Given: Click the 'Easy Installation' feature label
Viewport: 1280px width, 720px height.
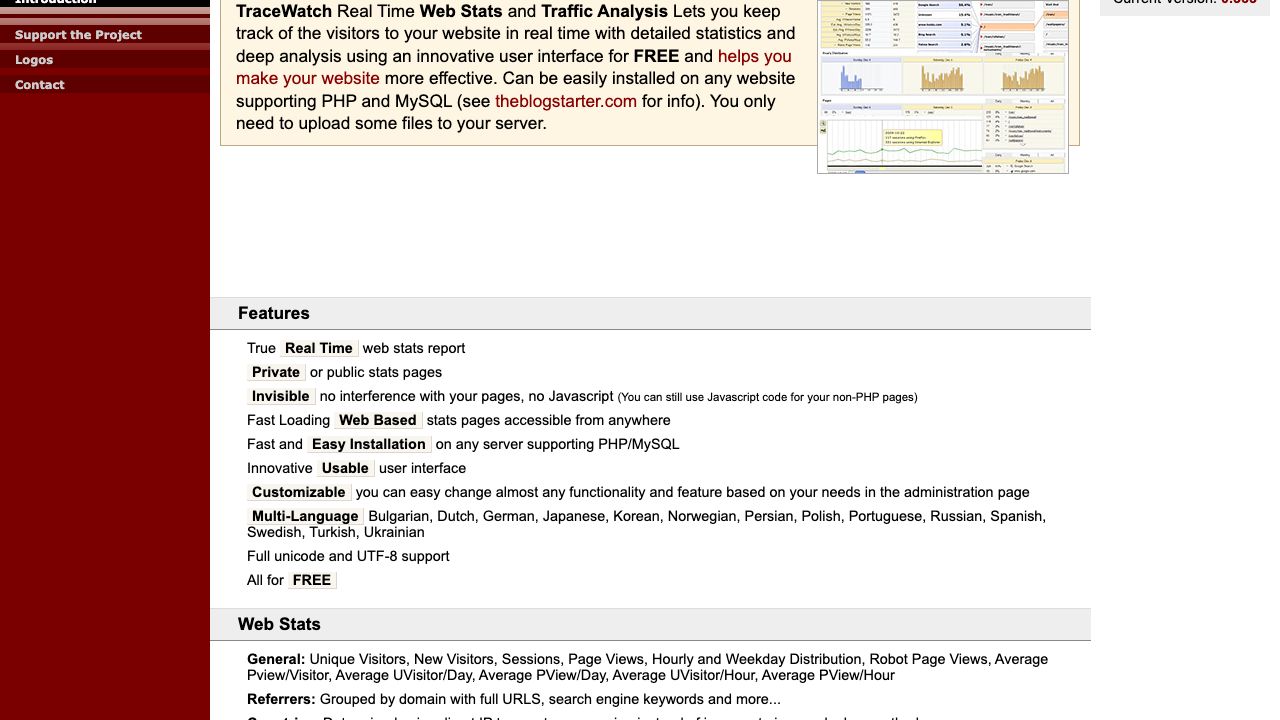Looking at the screenshot, I should tap(368, 444).
